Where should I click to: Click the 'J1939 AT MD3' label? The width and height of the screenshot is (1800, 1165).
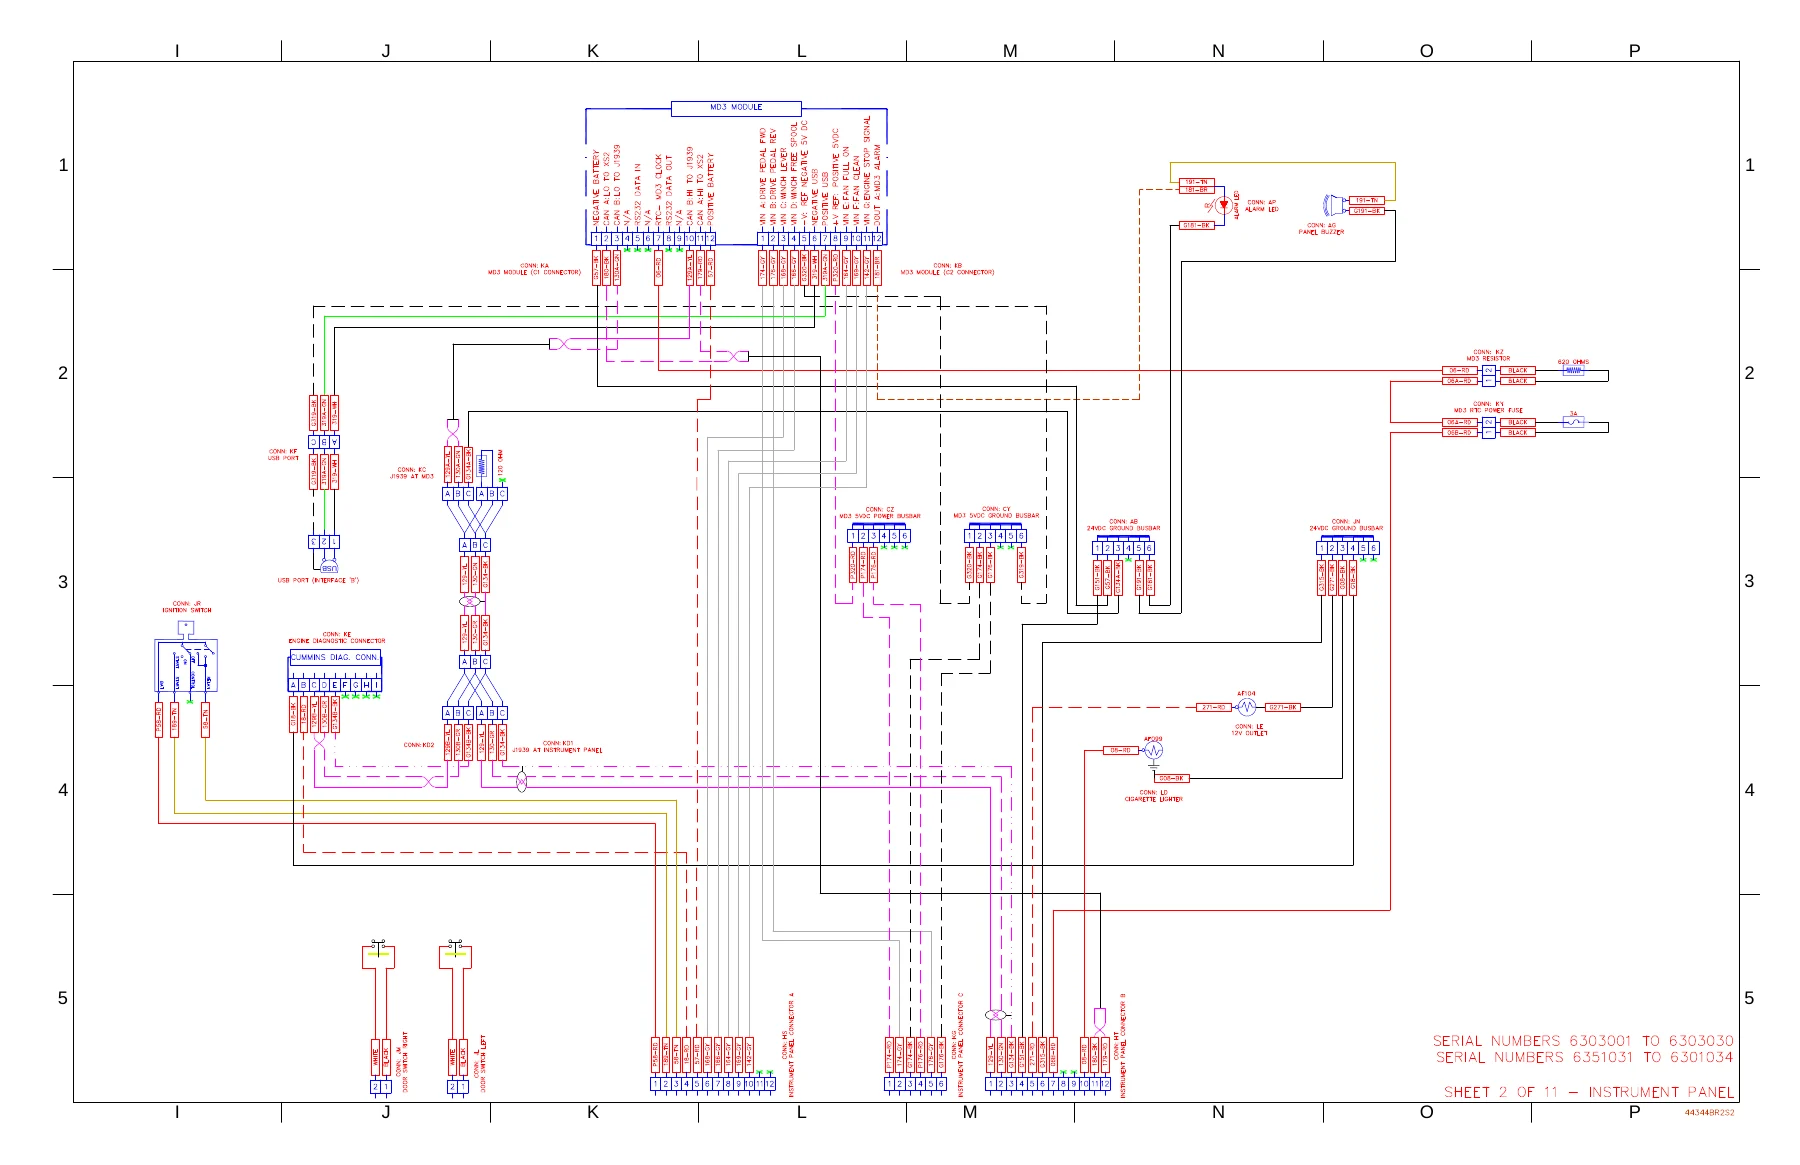point(412,477)
